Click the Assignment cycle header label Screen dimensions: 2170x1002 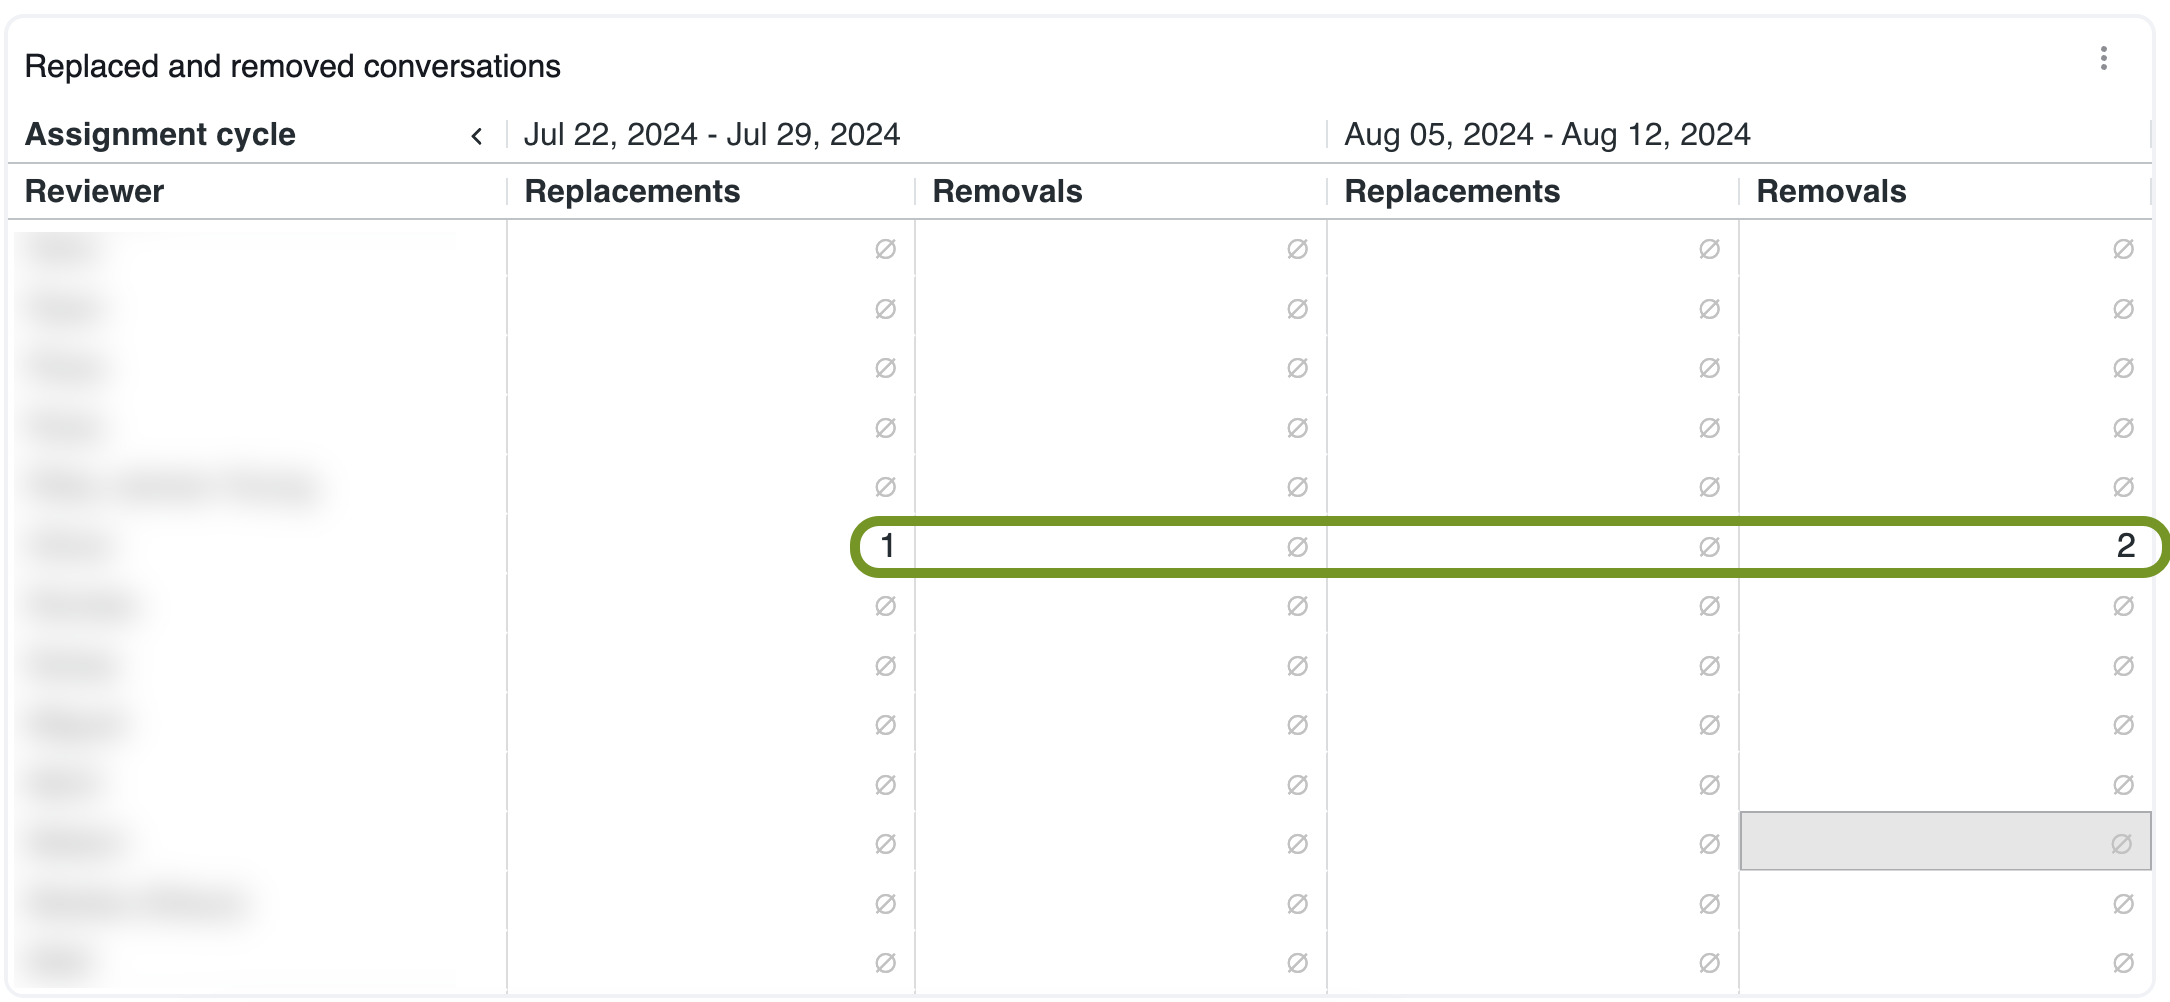(160, 134)
